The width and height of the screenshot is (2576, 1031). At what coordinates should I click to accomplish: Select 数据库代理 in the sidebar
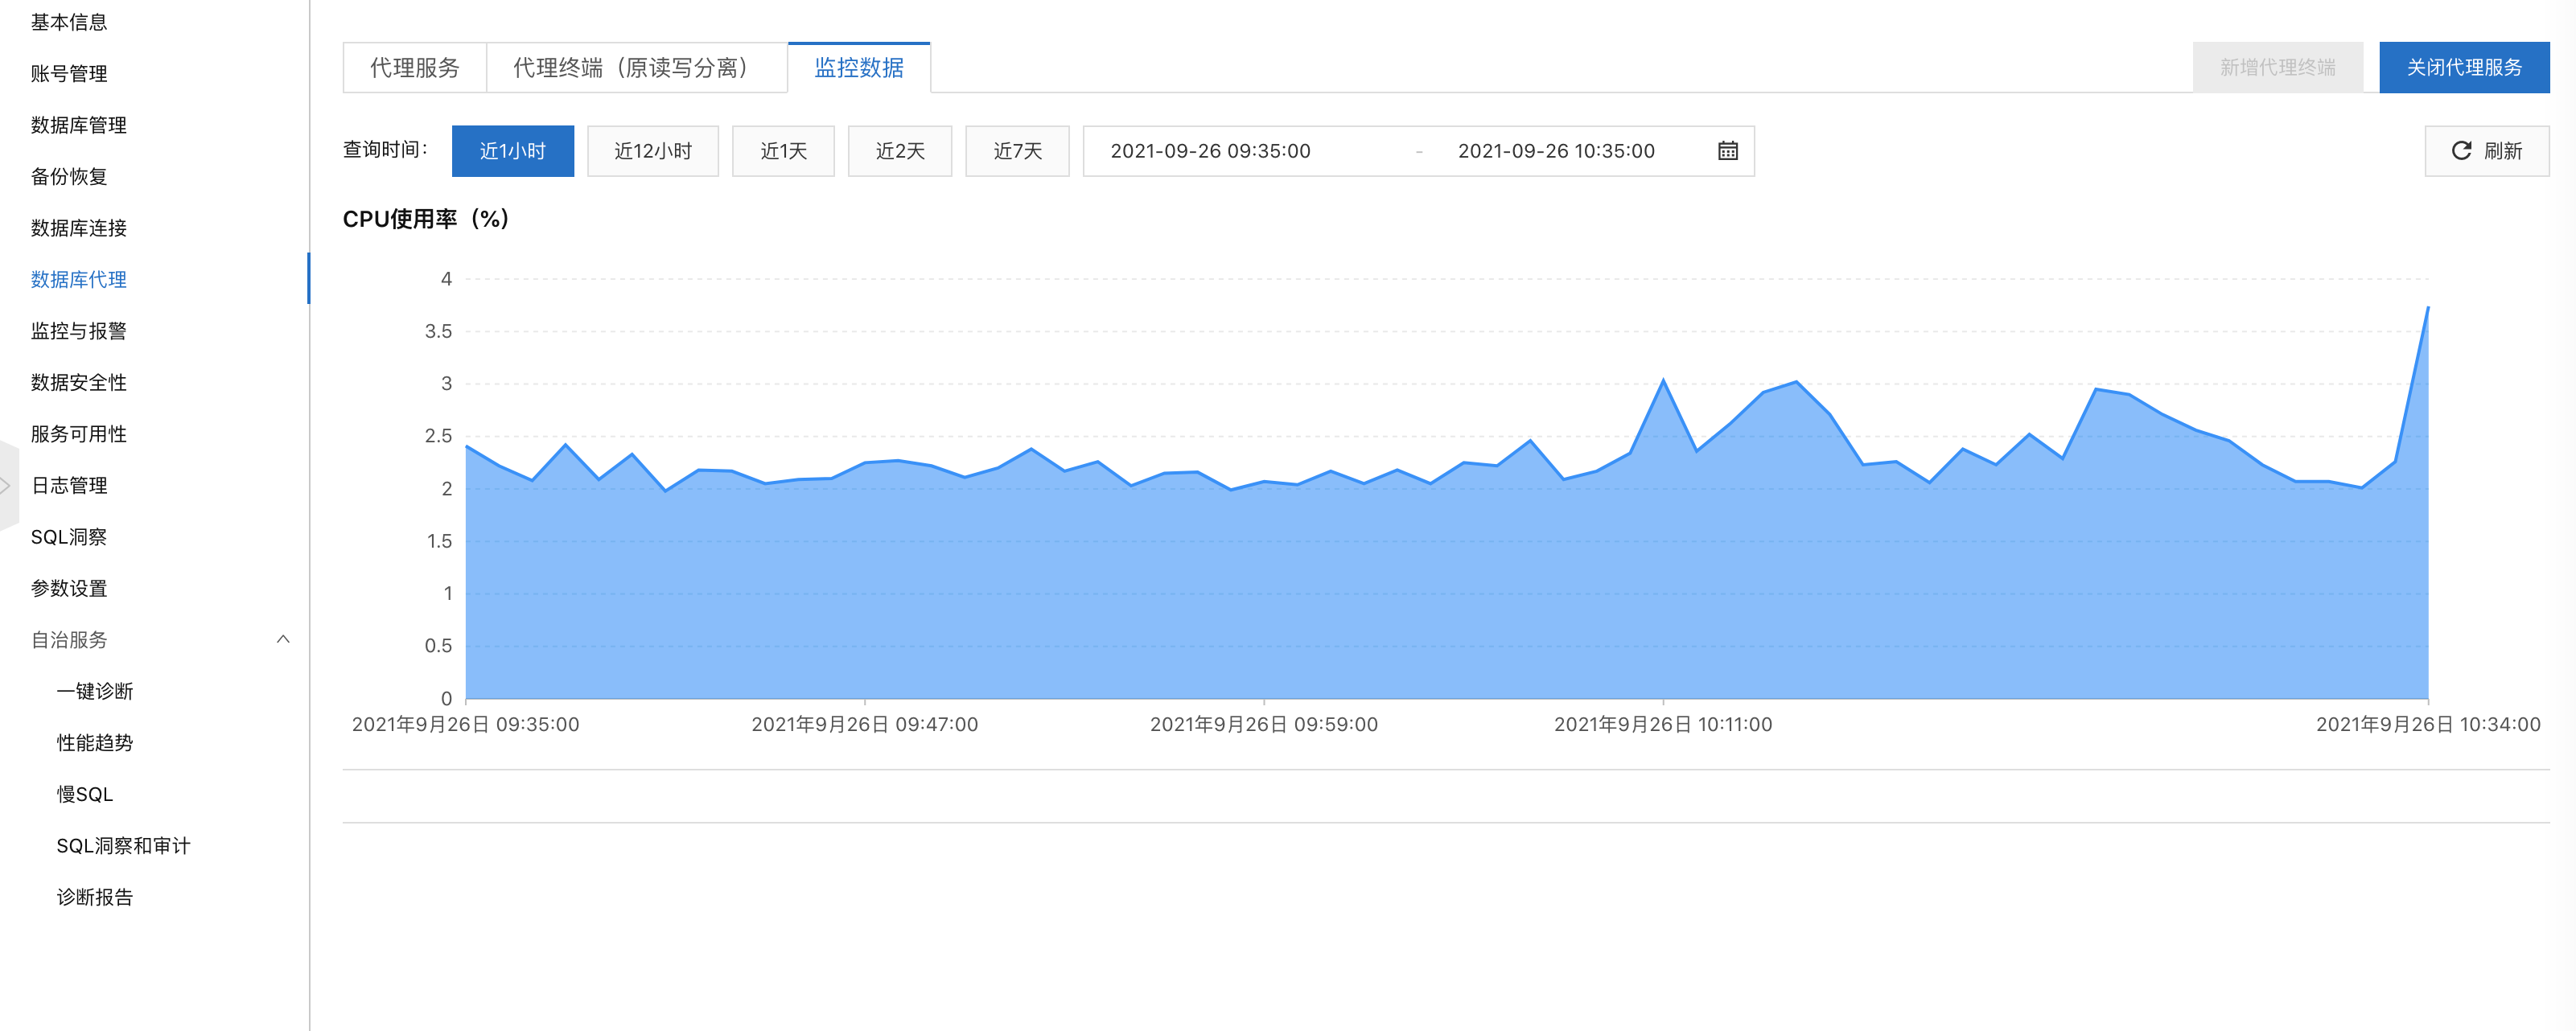pyautogui.click(x=79, y=280)
